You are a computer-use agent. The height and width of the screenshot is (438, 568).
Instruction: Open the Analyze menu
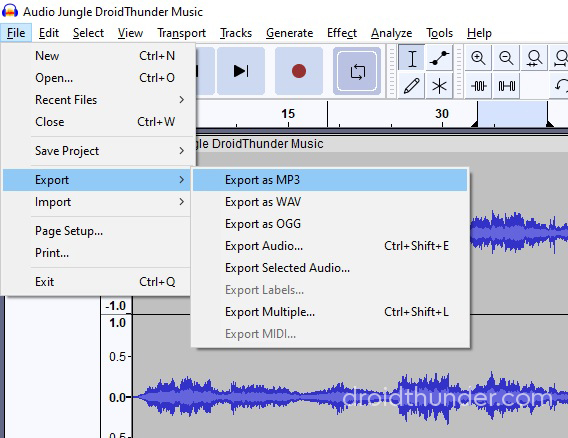click(x=391, y=33)
